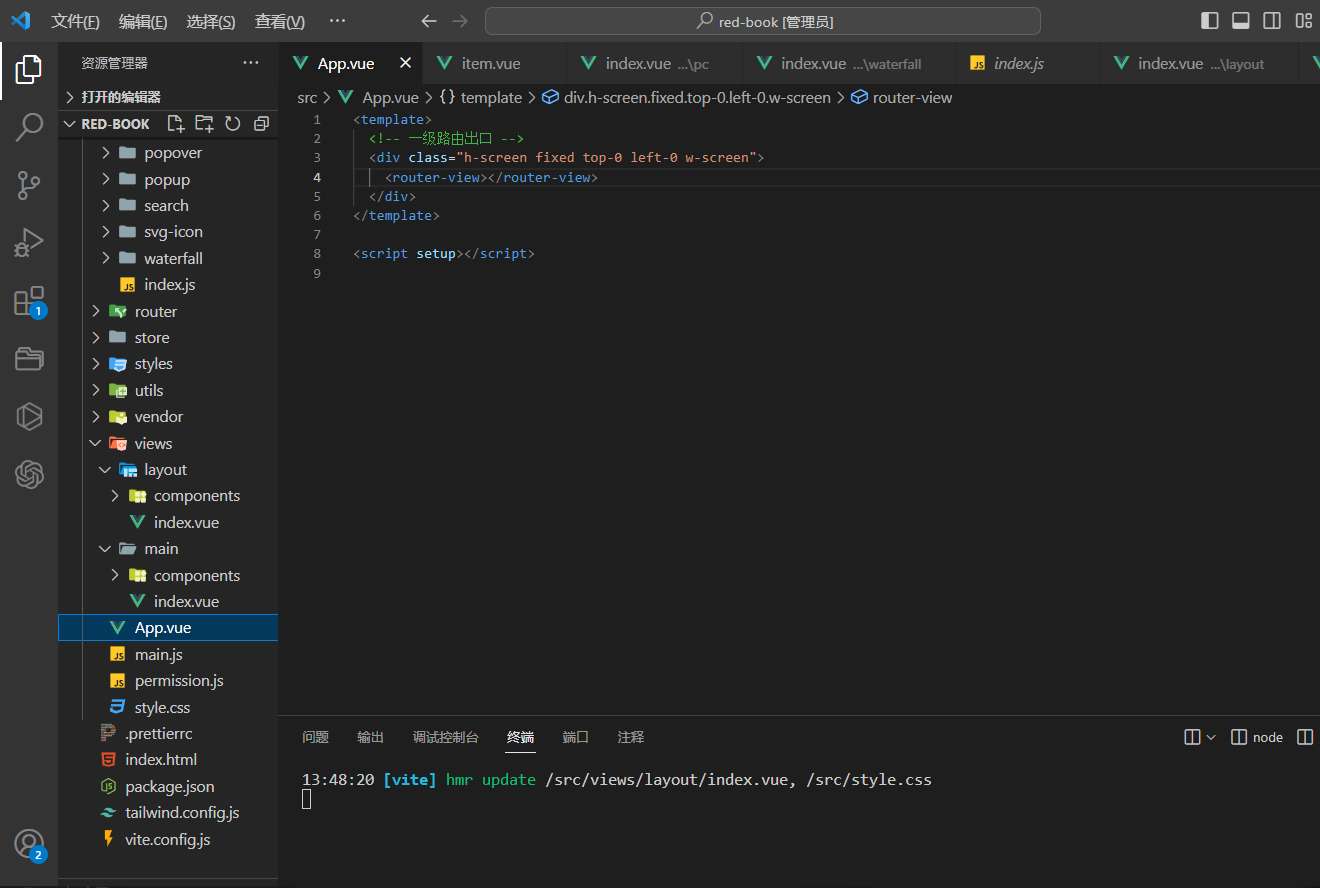
Task: Collapse all folders in explorer
Action: tap(261, 124)
